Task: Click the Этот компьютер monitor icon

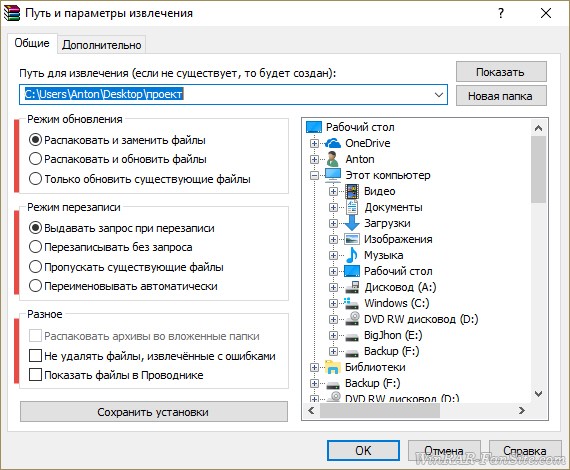Action: click(333, 175)
